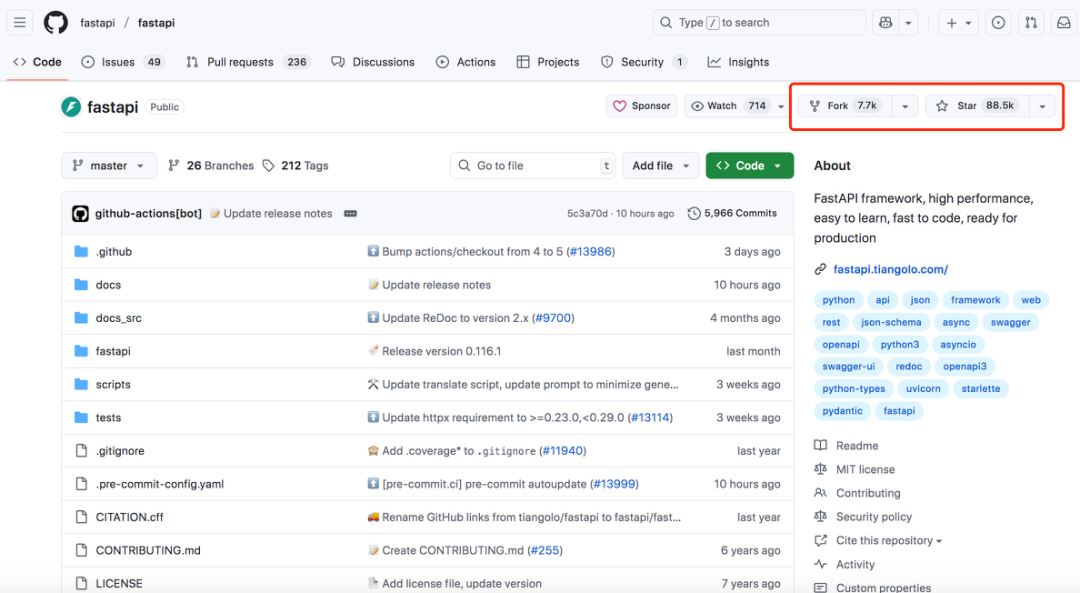Click the Fork button

point(846,106)
